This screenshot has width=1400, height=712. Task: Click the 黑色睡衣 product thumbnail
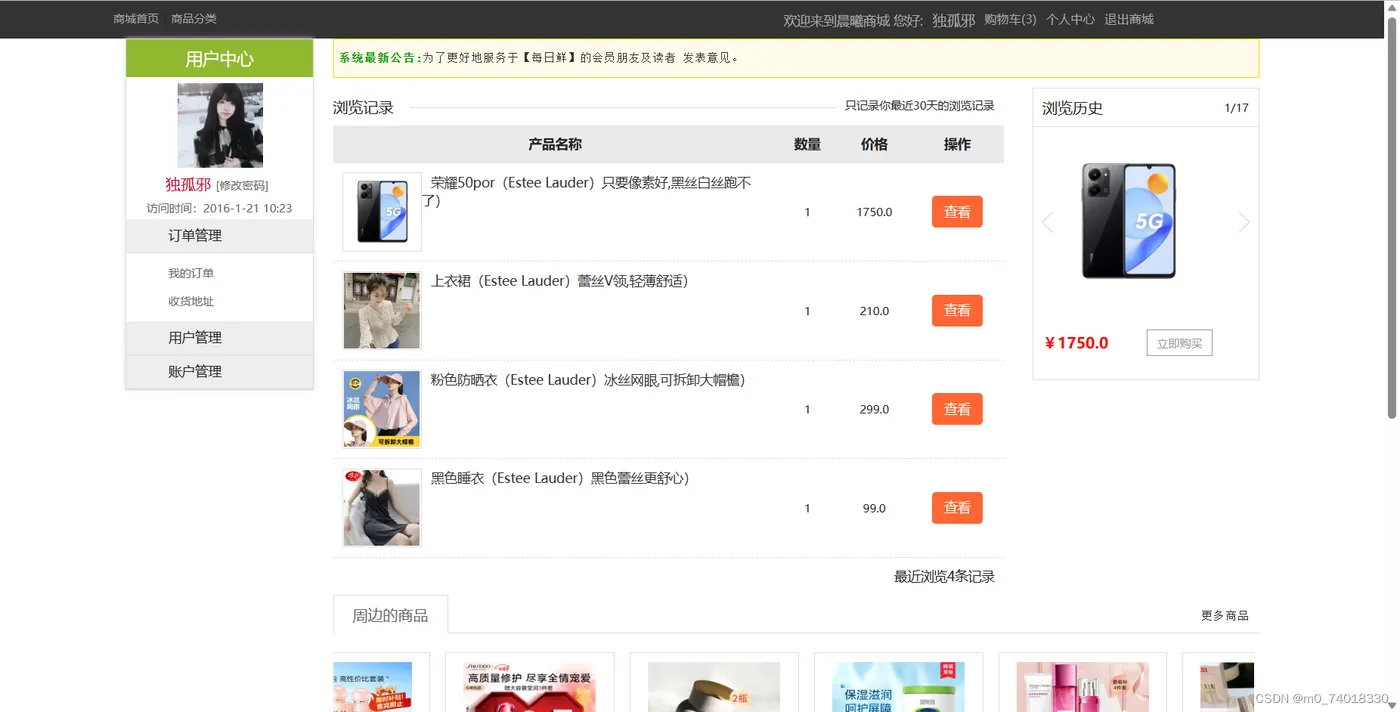click(x=382, y=508)
